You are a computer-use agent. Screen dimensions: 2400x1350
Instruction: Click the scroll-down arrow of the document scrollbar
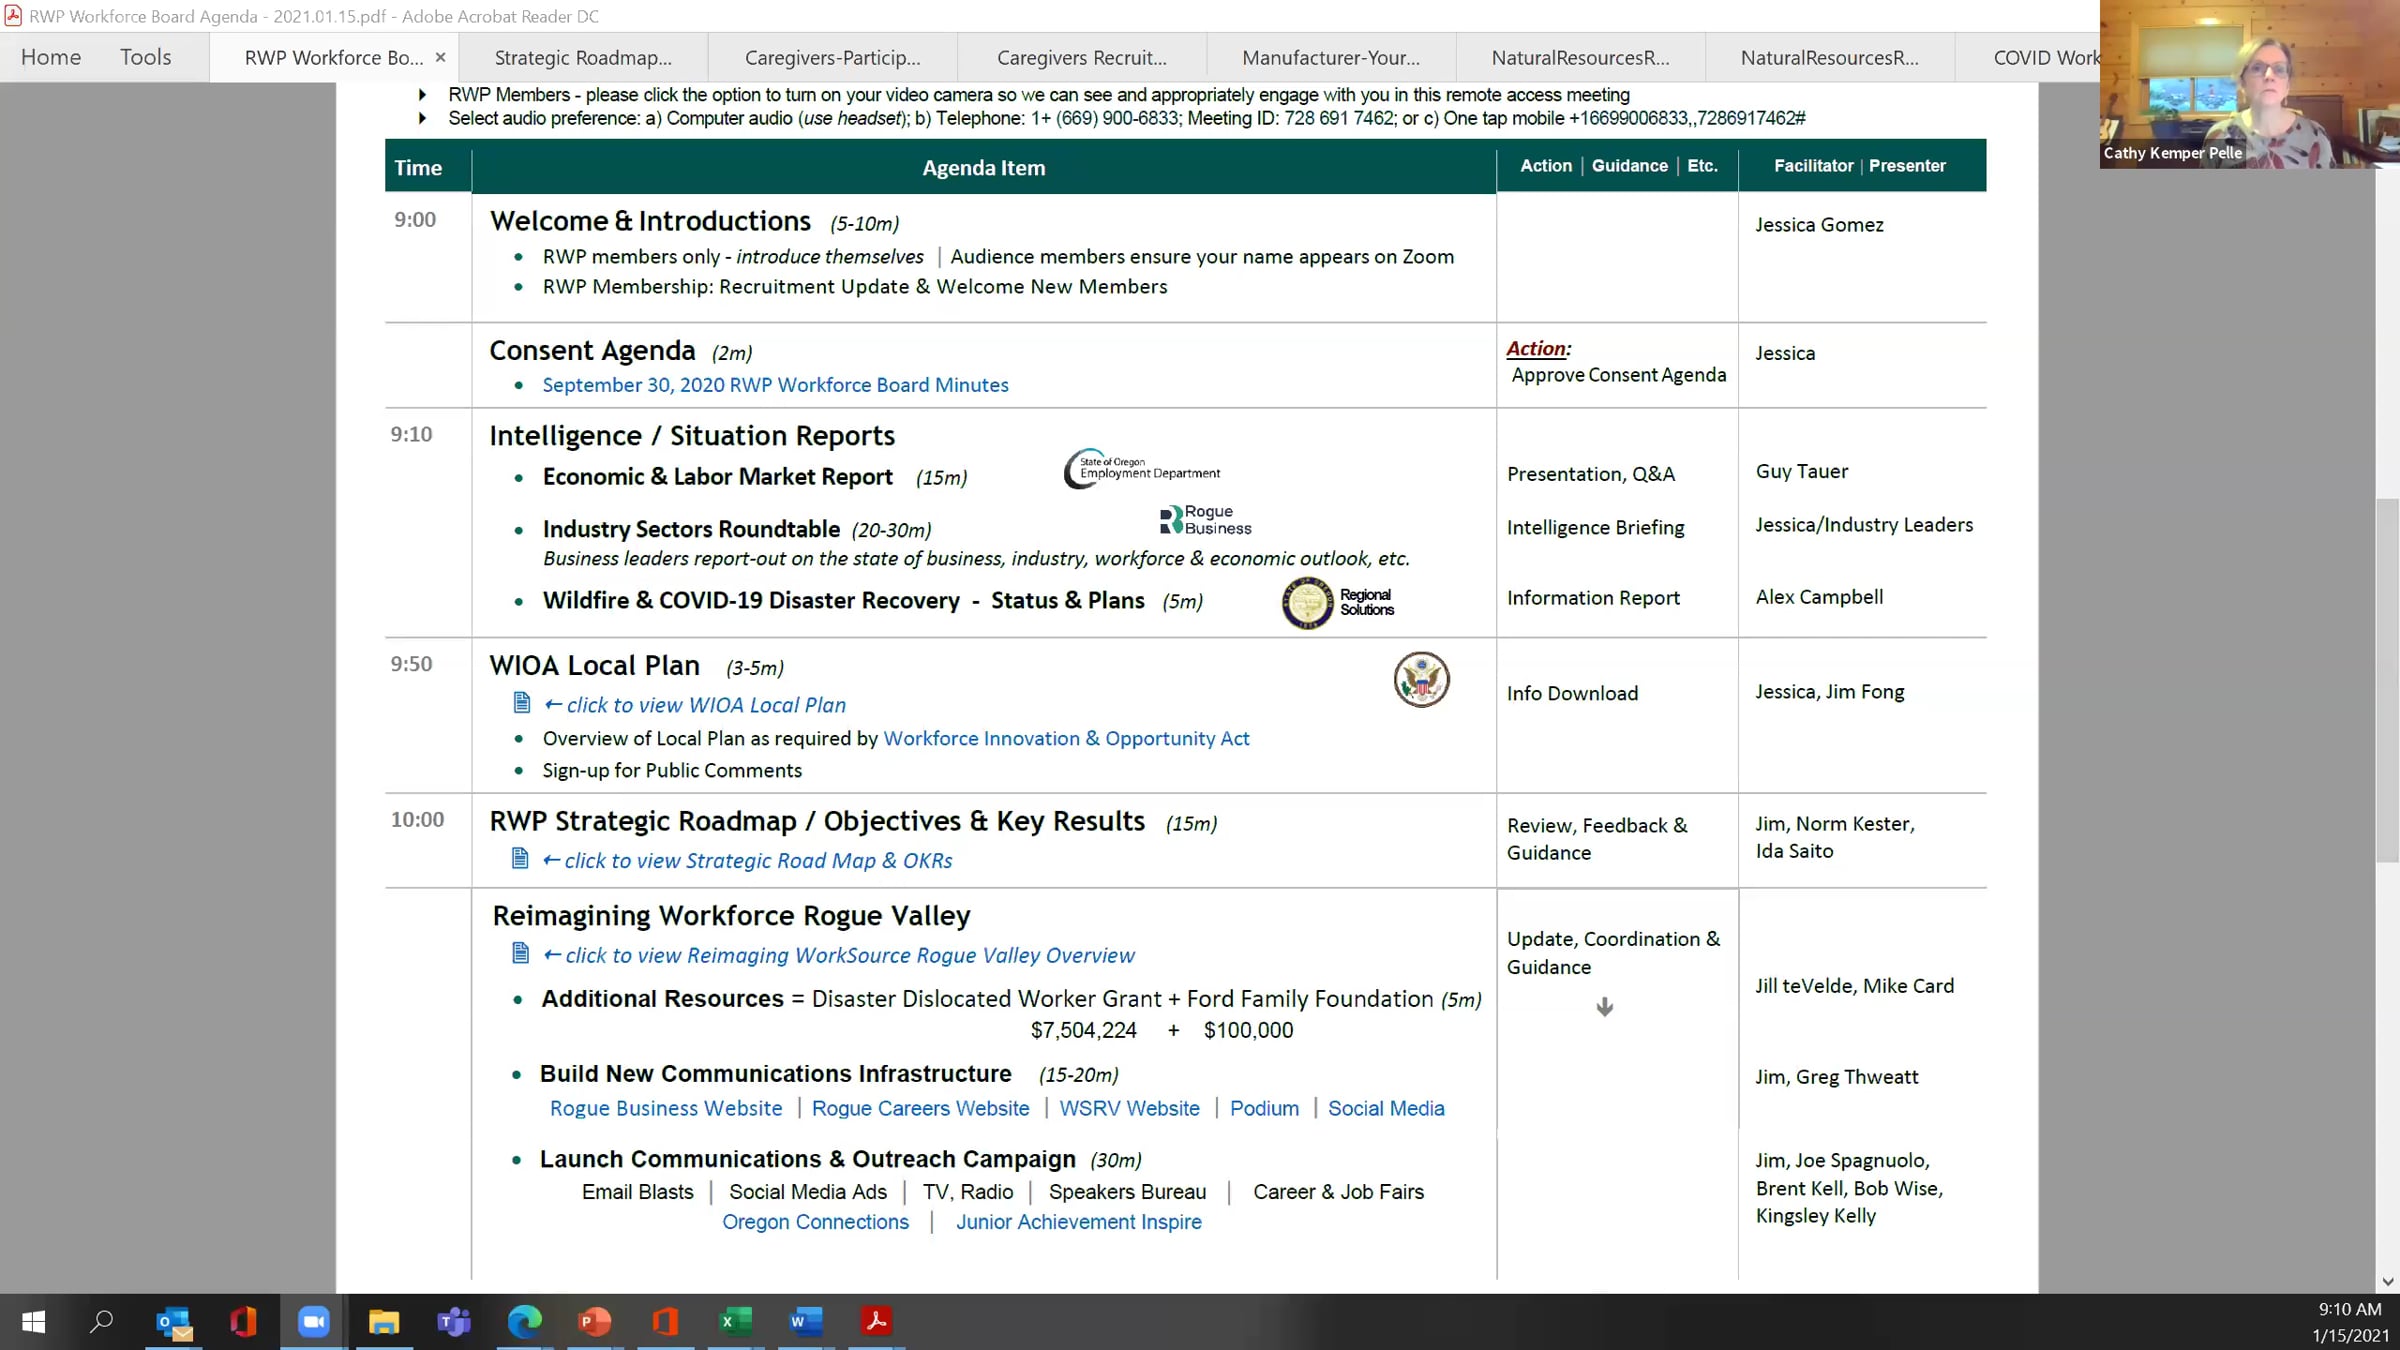click(x=2387, y=1281)
